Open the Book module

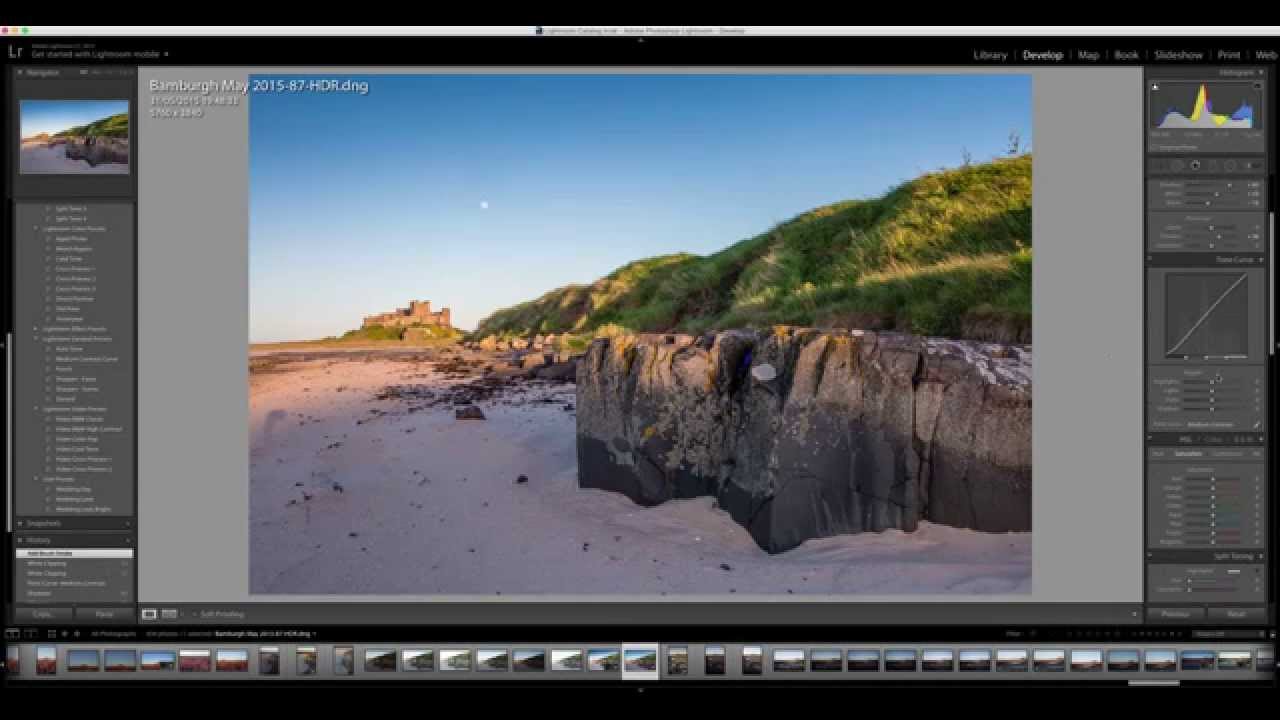click(x=1126, y=55)
